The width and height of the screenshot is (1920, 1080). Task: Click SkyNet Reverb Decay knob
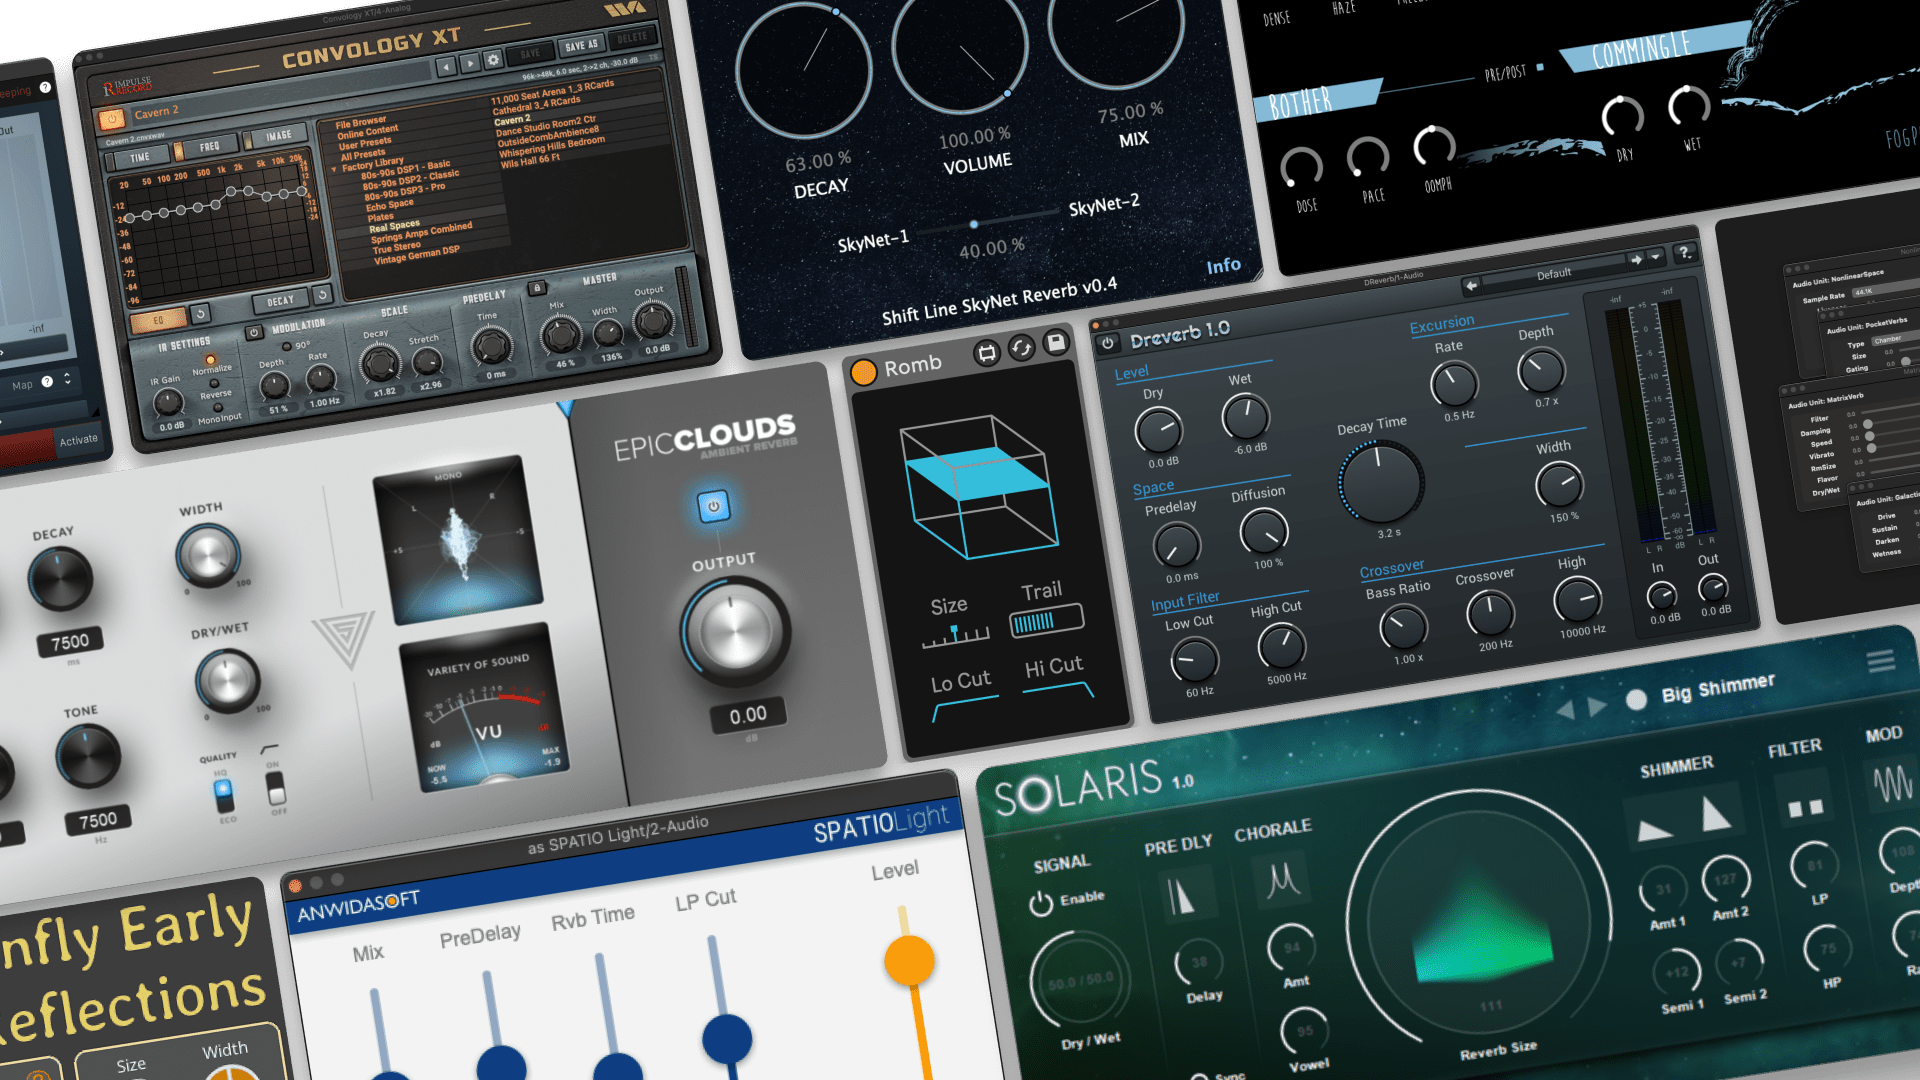pyautogui.click(x=803, y=70)
